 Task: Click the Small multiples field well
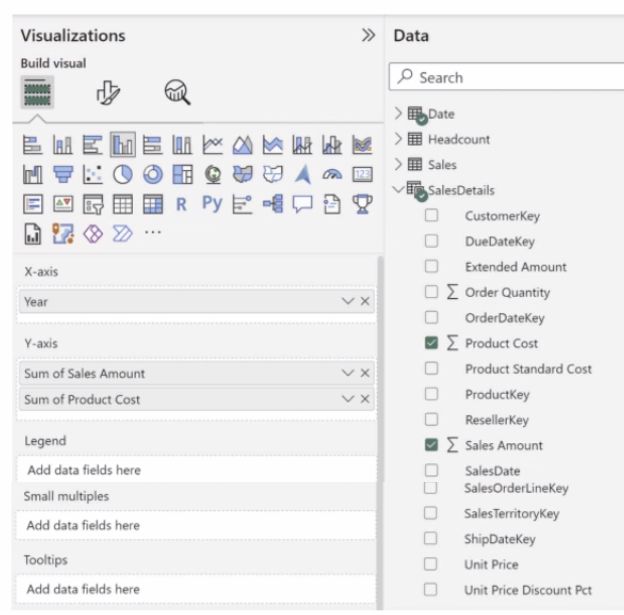[197, 525]
